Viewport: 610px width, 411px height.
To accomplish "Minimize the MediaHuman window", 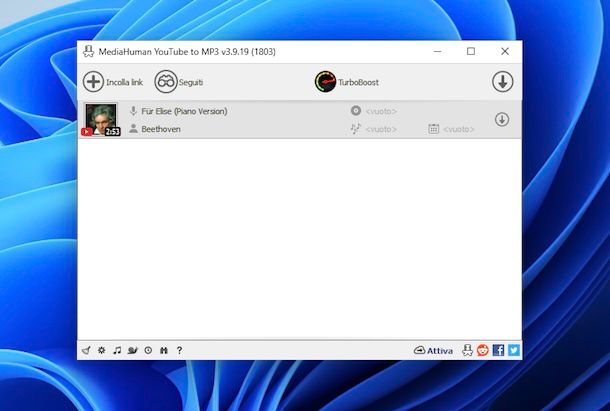I will click(438, 51).
